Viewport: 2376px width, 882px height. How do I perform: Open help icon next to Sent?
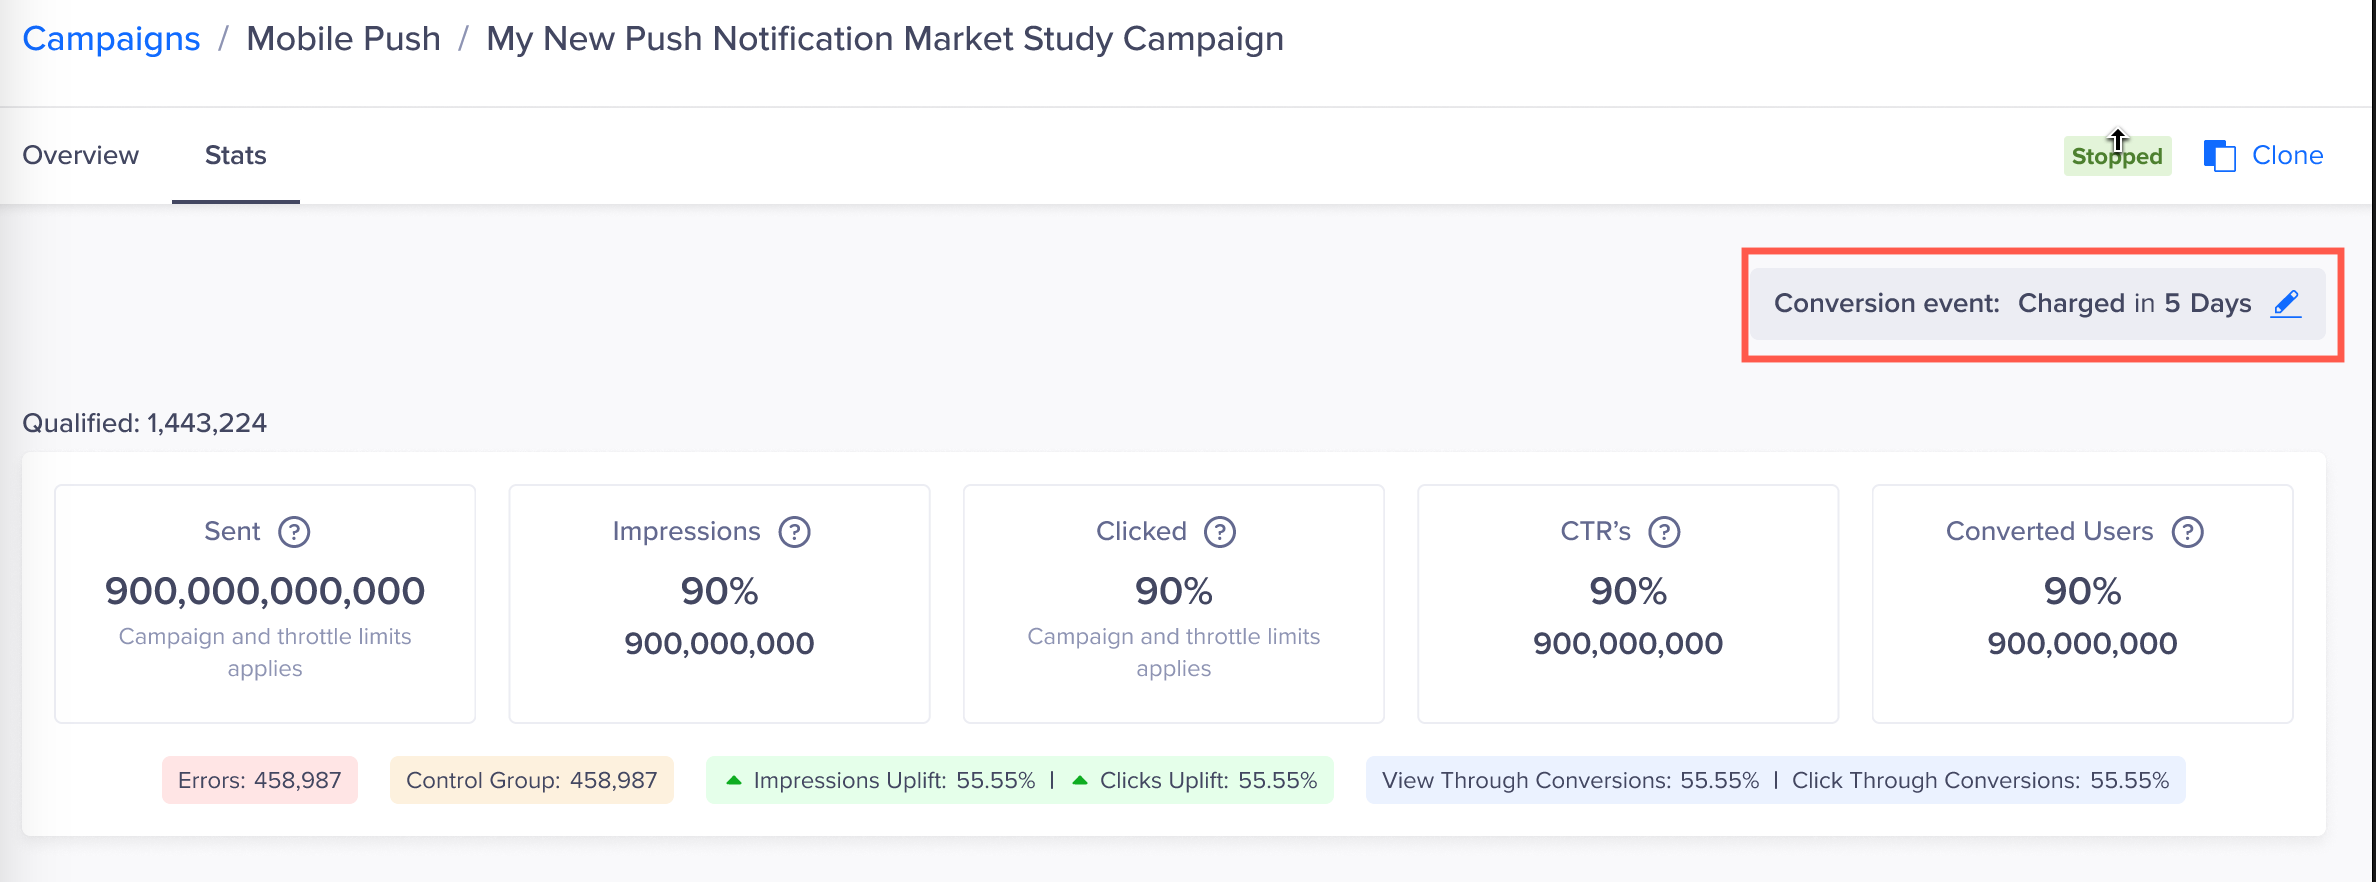pyautogui.click(x=294, y=532)
